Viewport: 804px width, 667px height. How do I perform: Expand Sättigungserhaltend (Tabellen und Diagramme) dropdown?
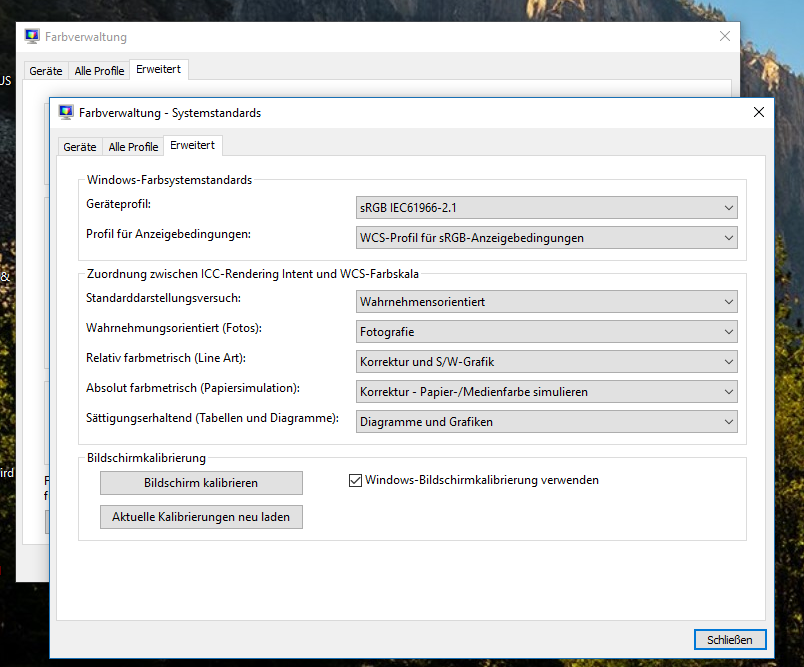click(x=547, y=421)
